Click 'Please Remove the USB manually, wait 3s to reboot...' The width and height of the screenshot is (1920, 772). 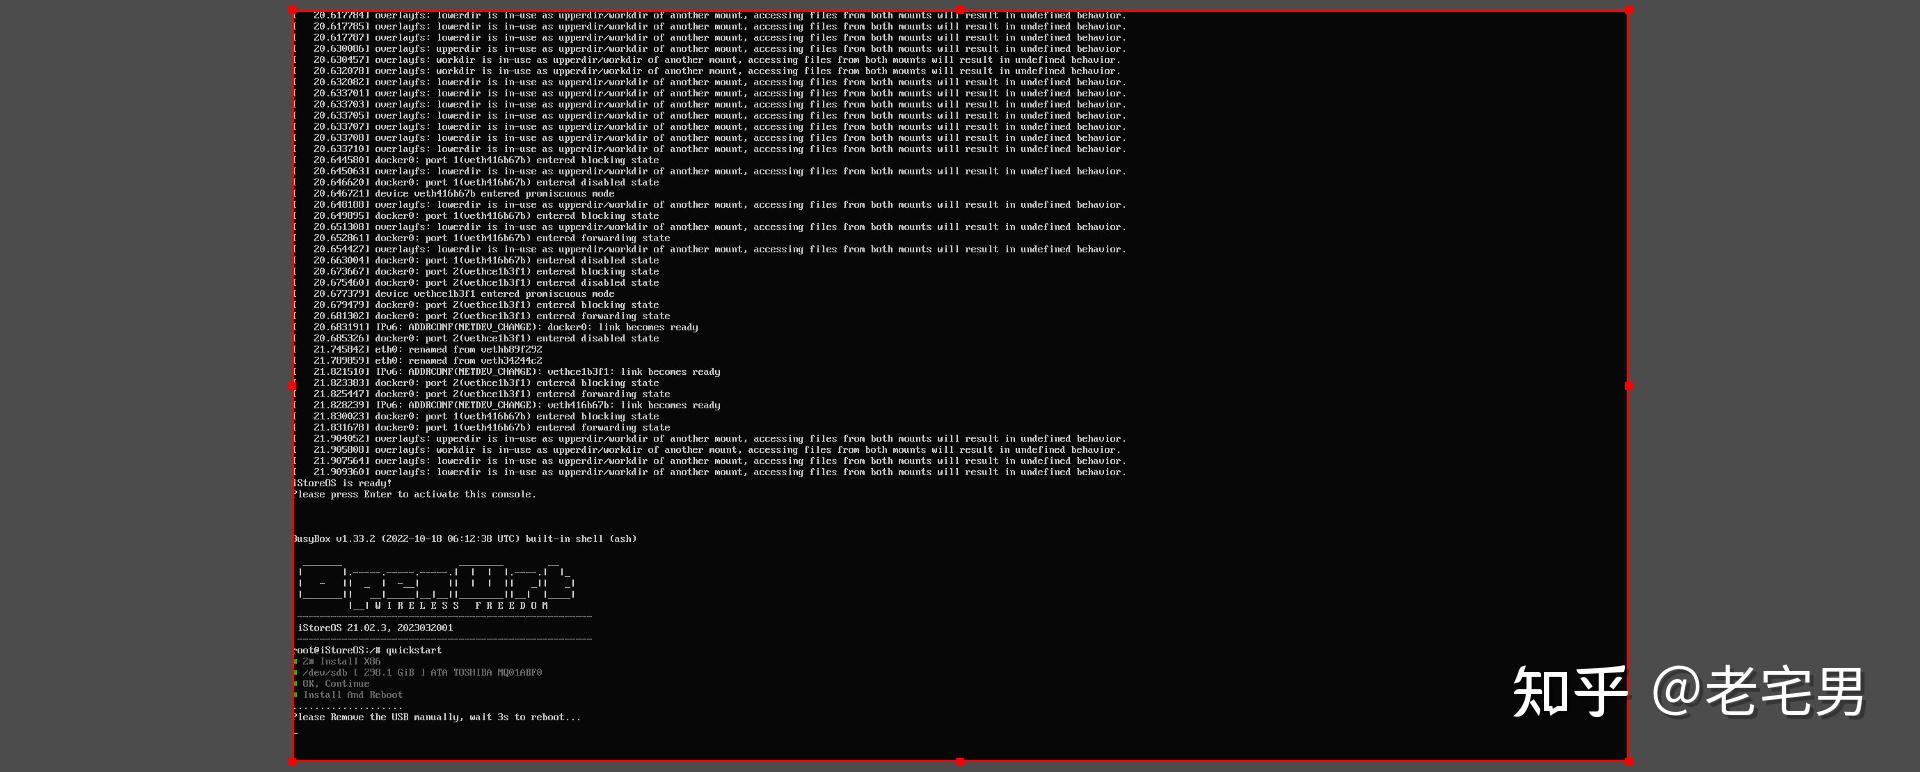pos(437,717)
